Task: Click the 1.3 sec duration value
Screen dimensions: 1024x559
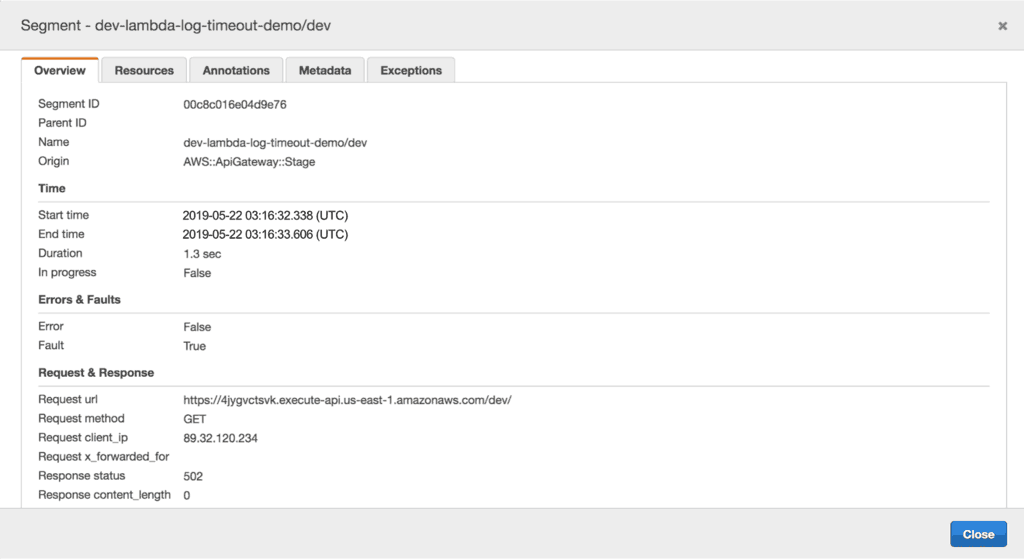Action: (202, 254)
